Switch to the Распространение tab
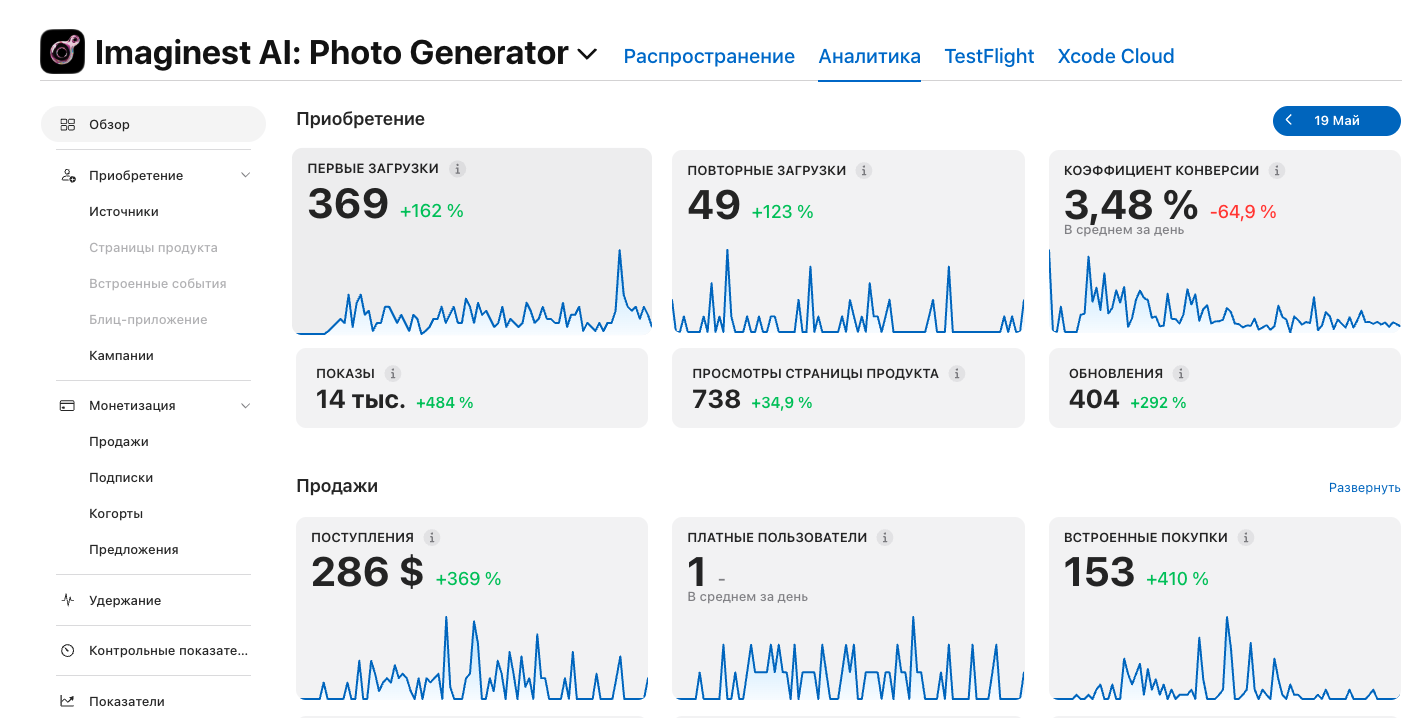This screenshot has width=1428, height=718. tap(709, 56)
